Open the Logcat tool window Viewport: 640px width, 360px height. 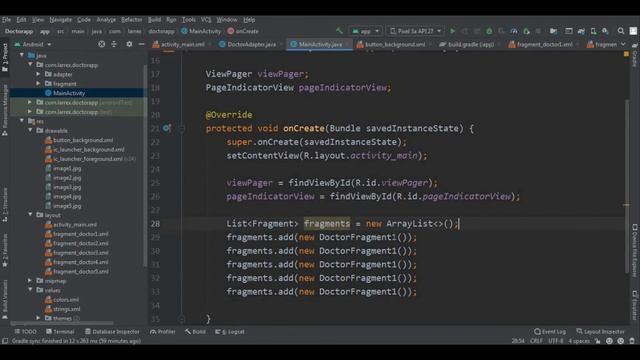pos(230,331)
